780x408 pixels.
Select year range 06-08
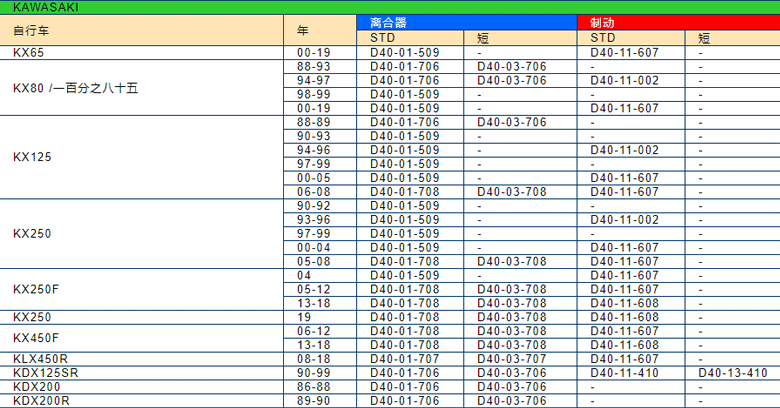[x=314, y=192]
